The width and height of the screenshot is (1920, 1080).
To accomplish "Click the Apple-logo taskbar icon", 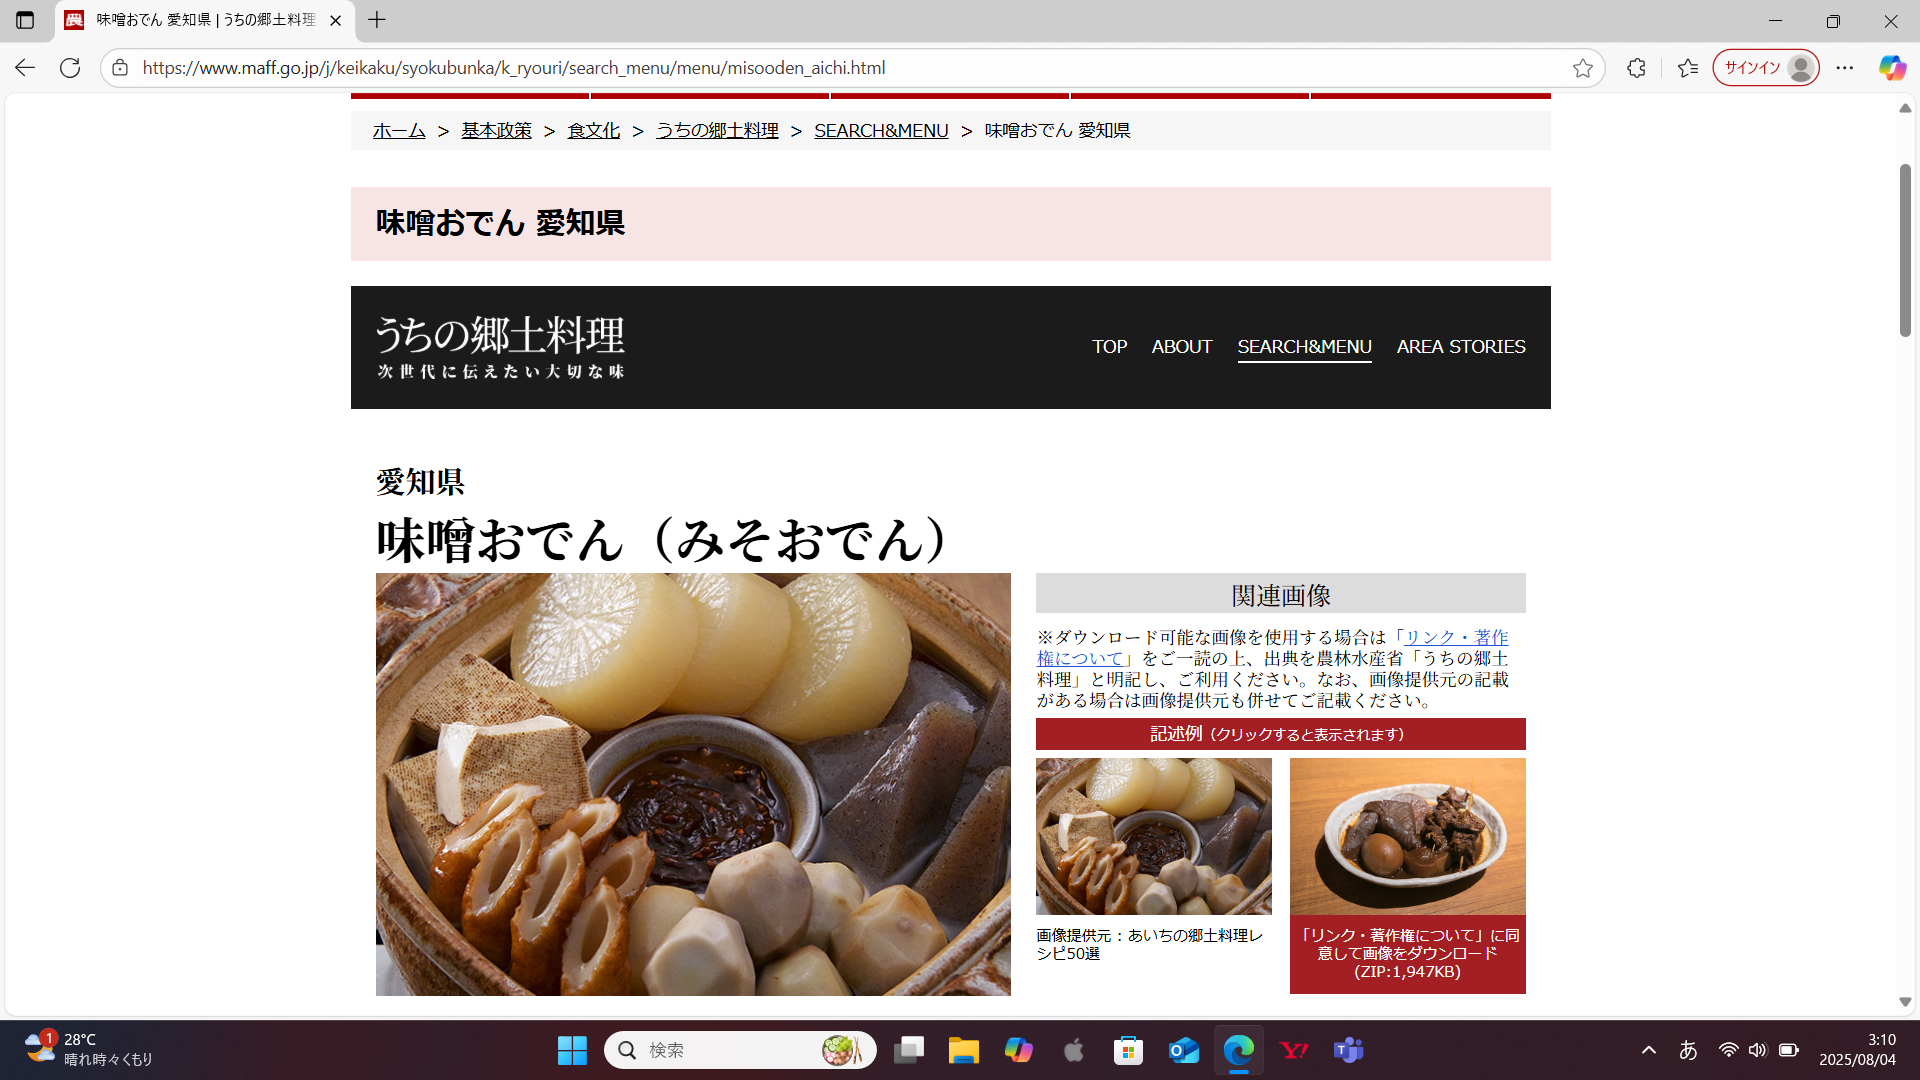I will [1073, 1050].
